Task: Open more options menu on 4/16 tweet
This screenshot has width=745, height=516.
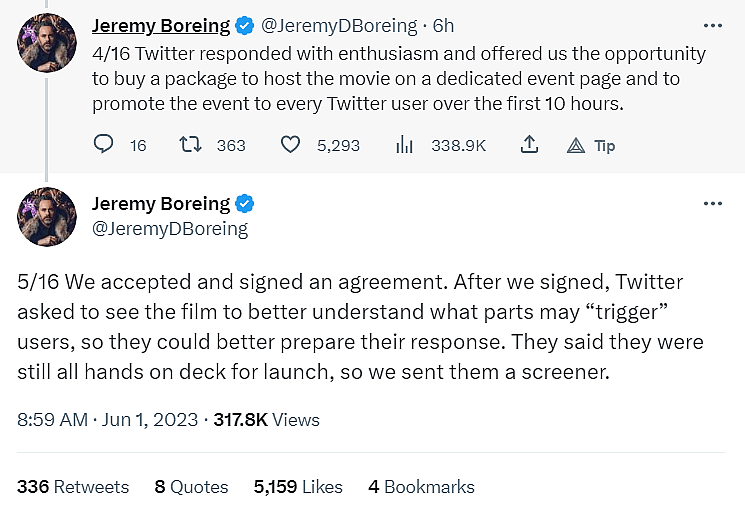Action: 712,25
